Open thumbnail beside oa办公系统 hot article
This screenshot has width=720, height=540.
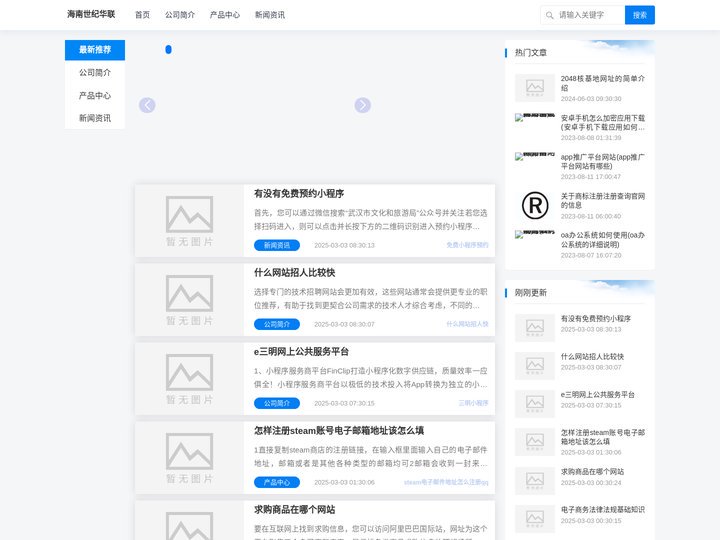point(534,234)
